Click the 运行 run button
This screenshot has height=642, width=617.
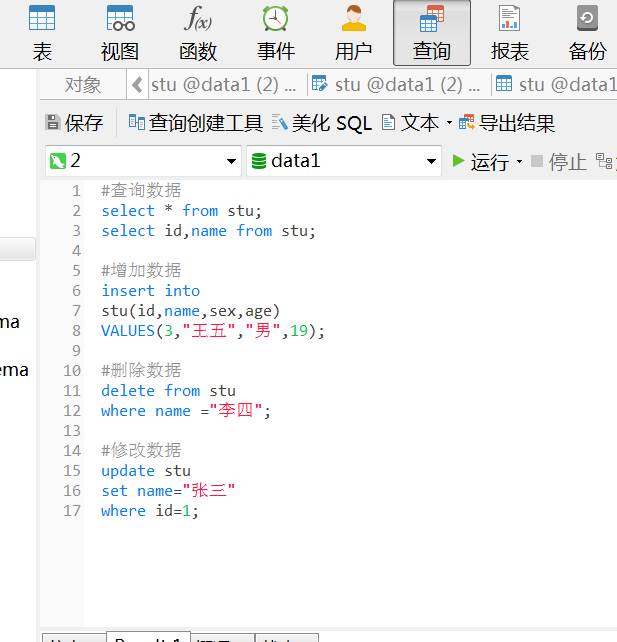coord(481,162)
